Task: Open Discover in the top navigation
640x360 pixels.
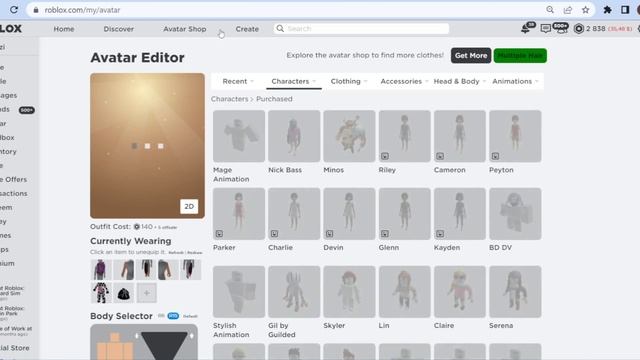Action: click(x=118, y=29)
